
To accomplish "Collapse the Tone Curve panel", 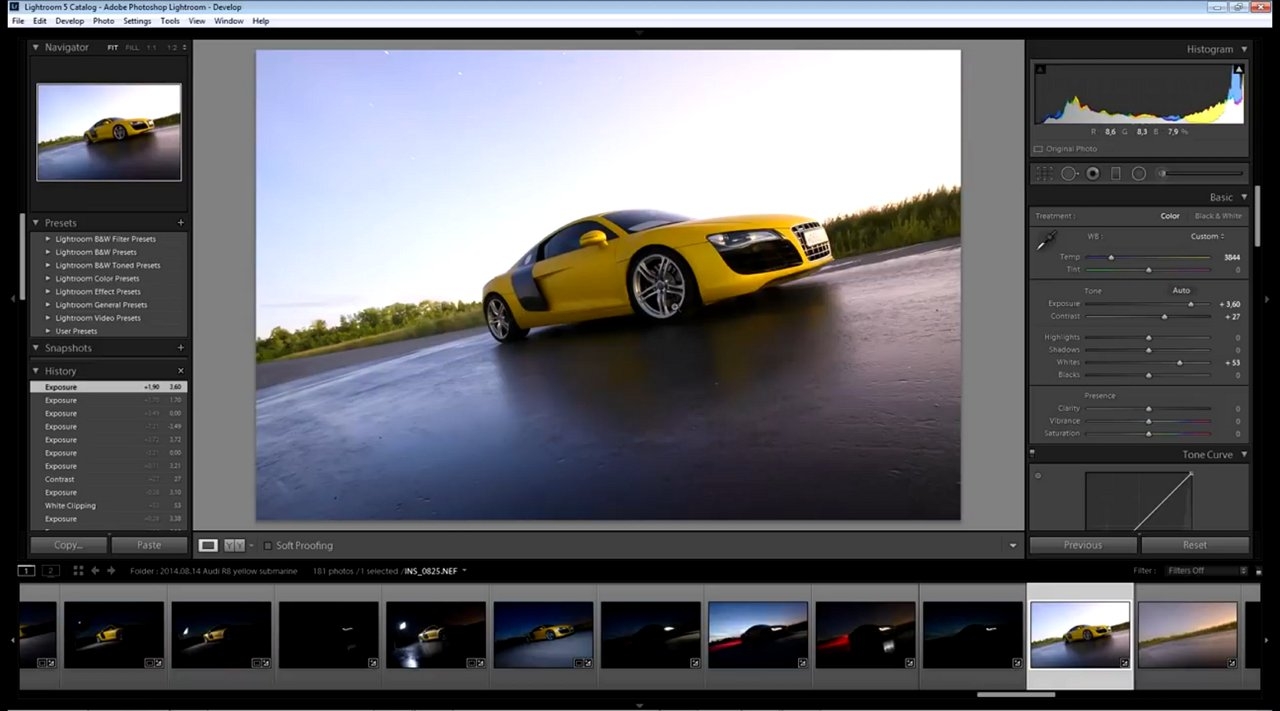I will (1244, 454).
